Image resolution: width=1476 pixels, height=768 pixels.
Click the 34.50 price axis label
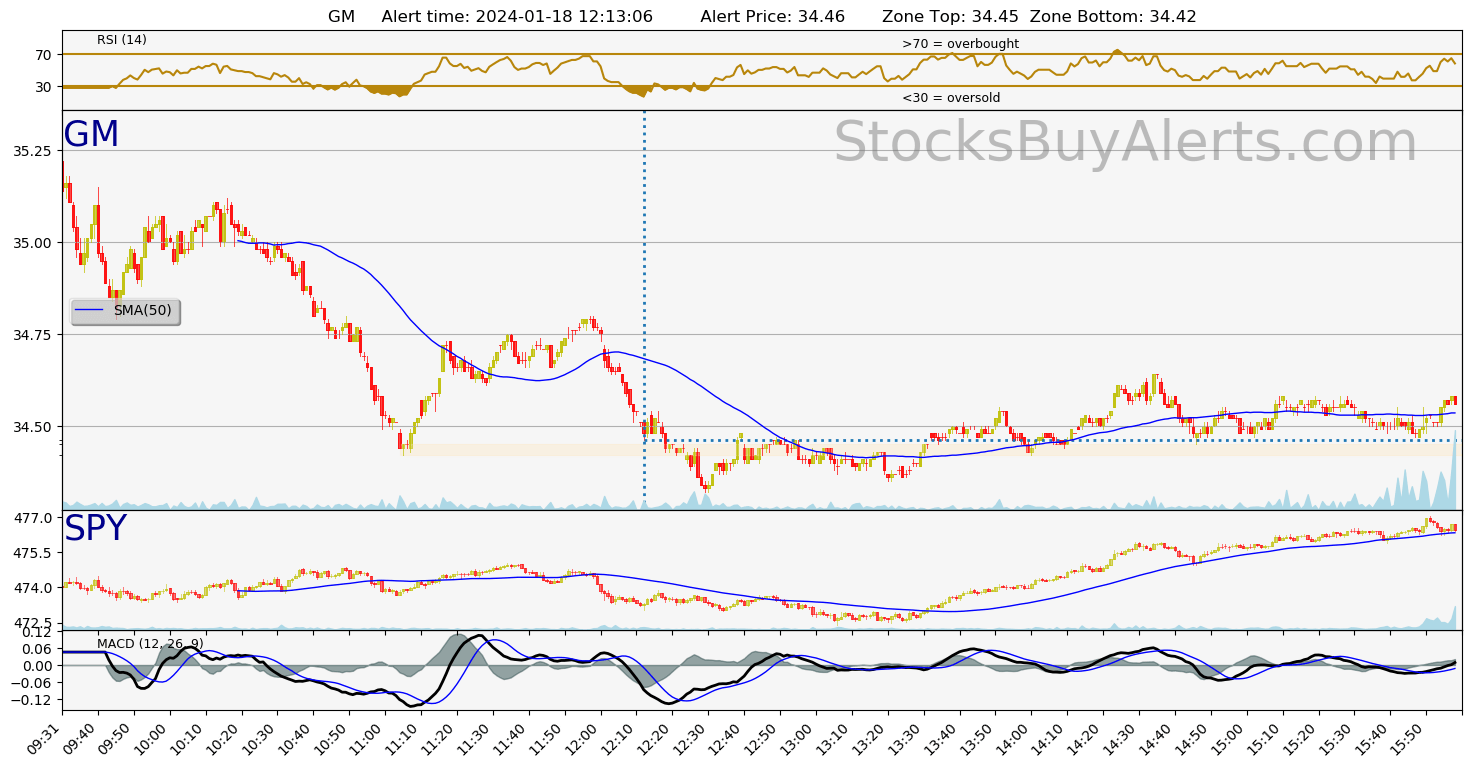pos(32,427)
